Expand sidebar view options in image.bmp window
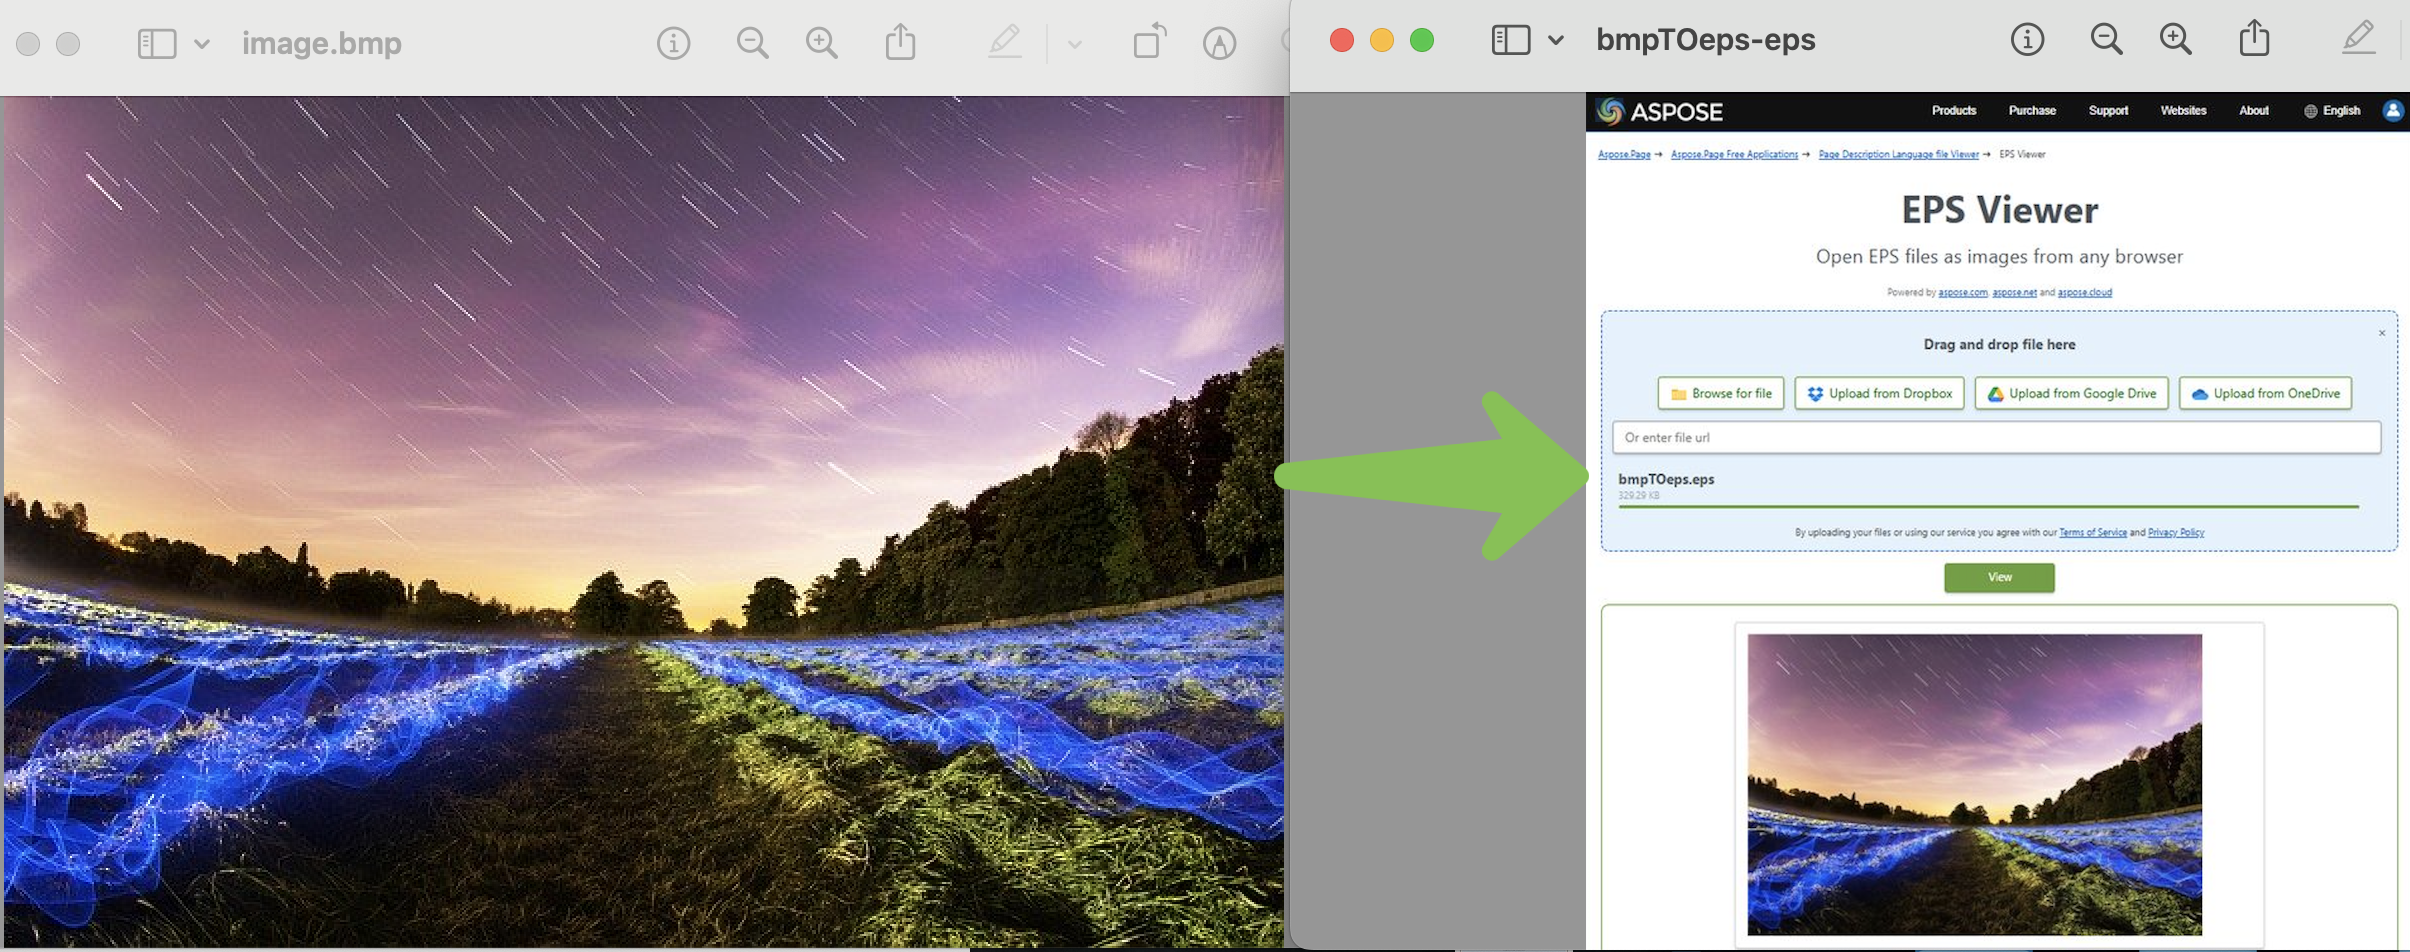 coord(202,43)
